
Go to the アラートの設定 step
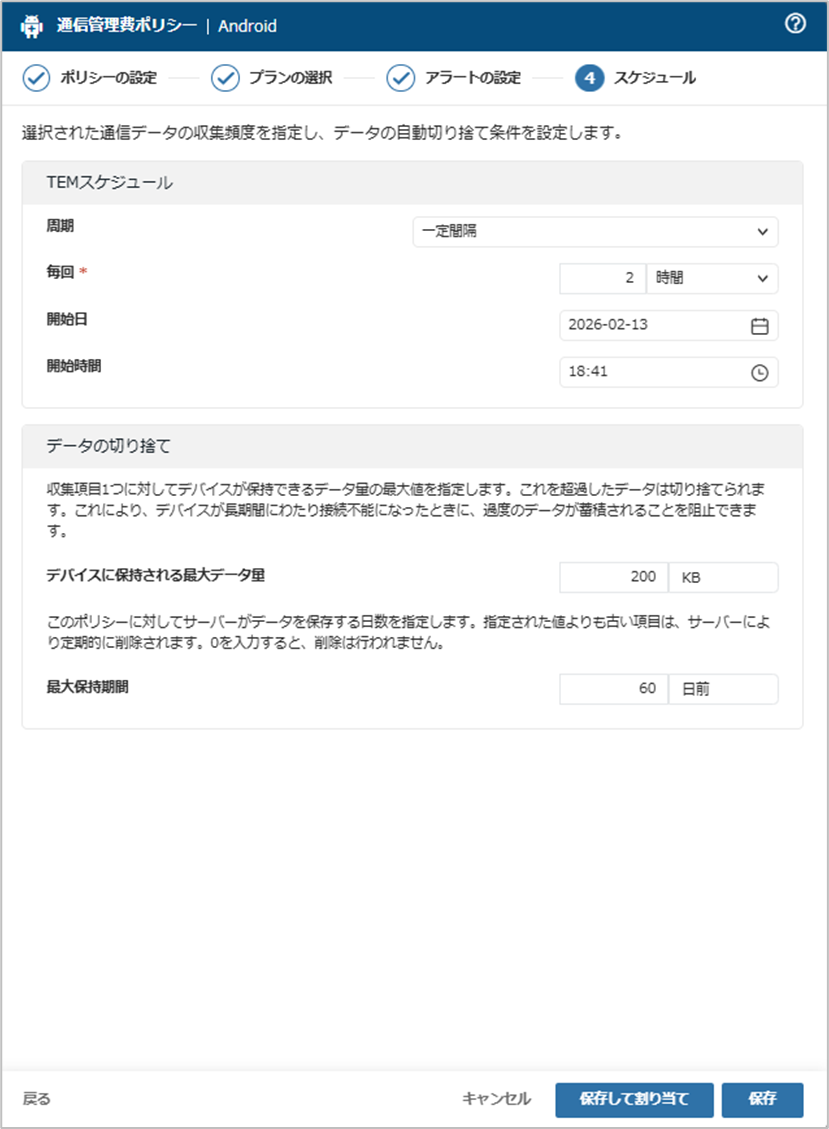point(472,78)
